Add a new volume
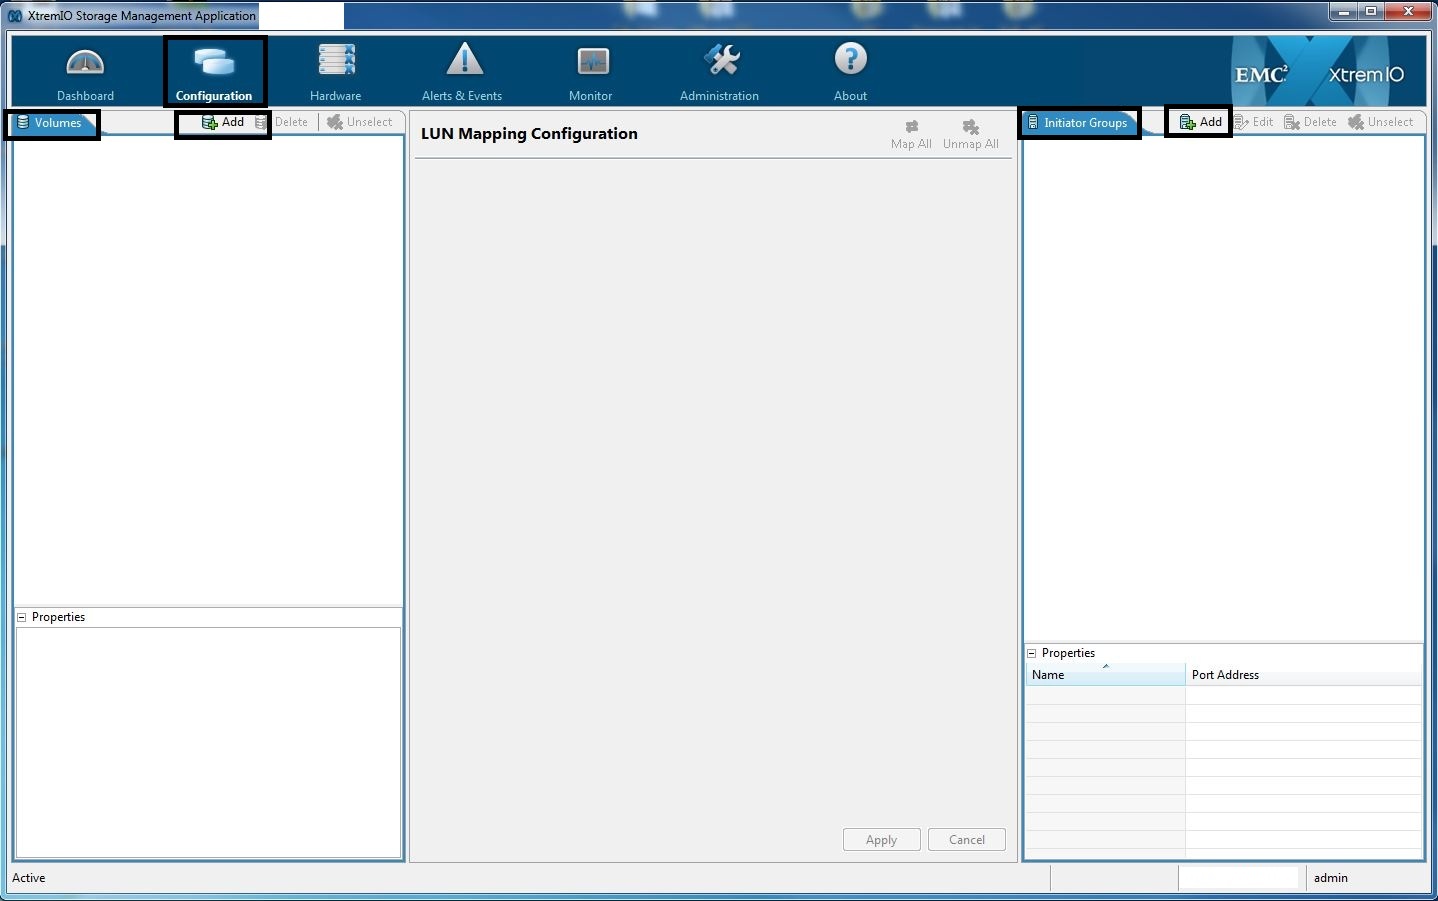This screenshot has width=1438, height=901. [223, 122]
